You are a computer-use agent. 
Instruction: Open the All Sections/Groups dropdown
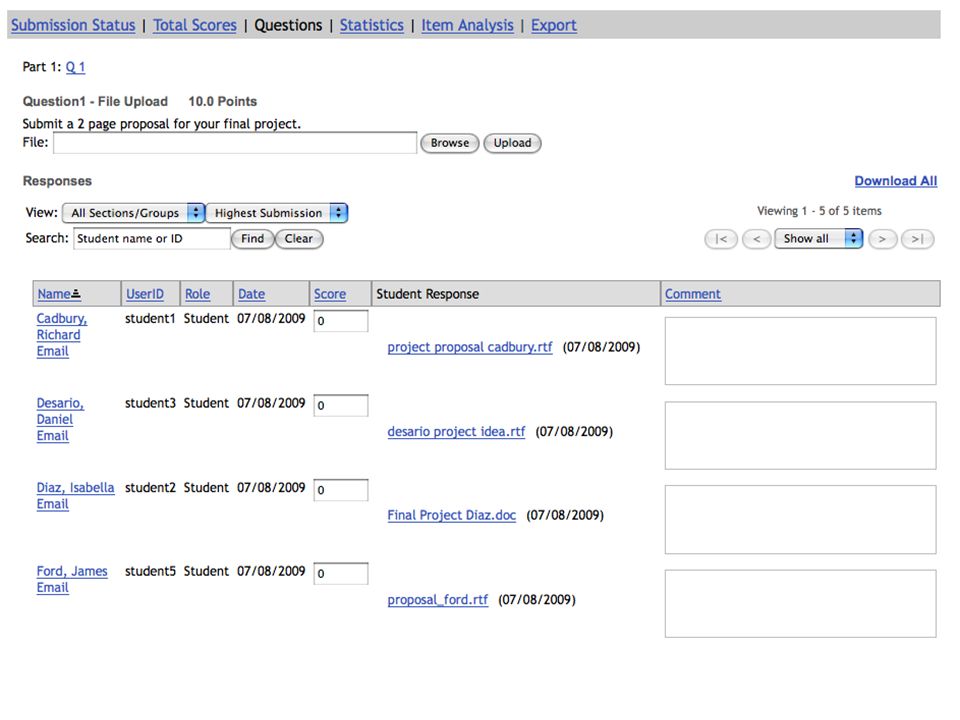[133, 213]
